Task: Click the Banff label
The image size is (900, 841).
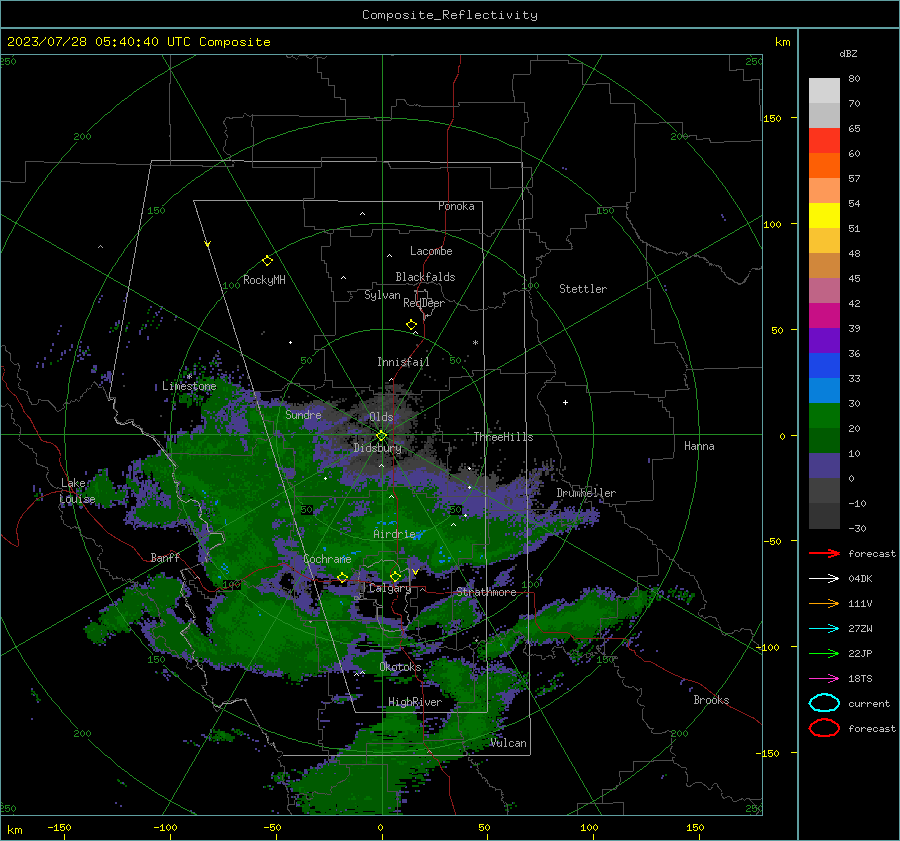Action: click(x=165, y=557)
